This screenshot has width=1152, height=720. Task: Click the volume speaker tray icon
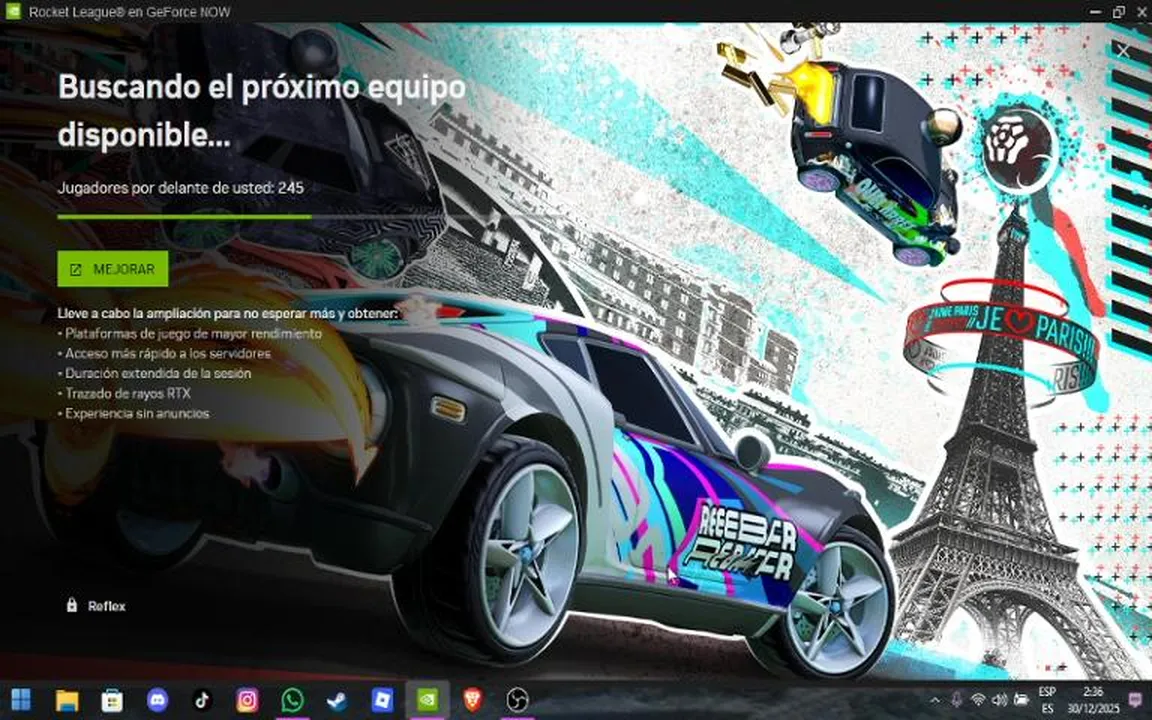coord(999,700)
